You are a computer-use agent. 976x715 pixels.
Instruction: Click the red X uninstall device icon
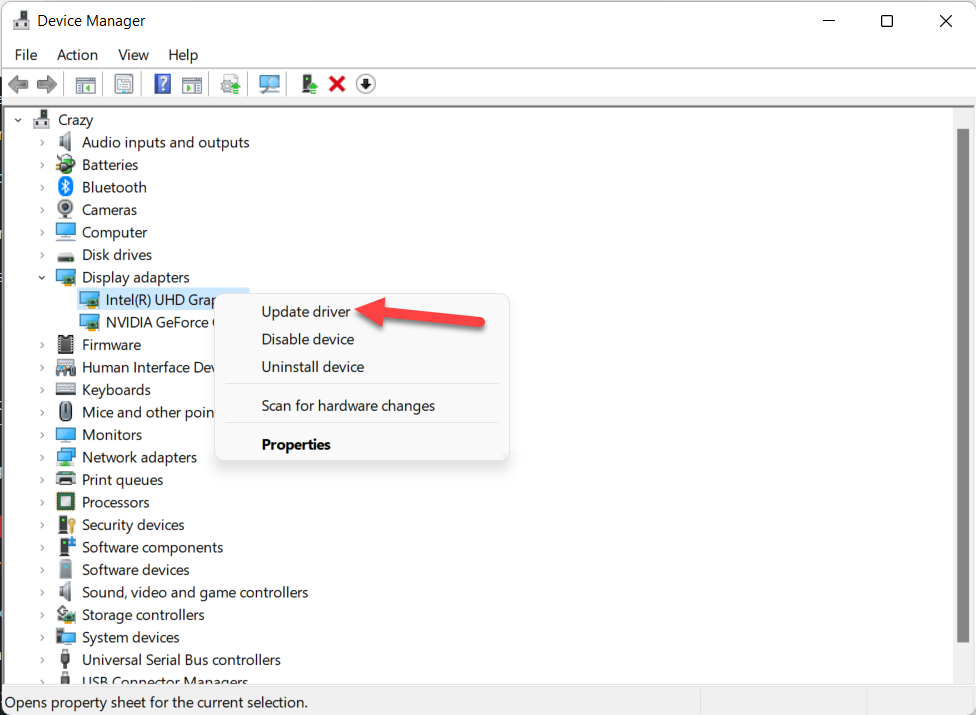[x=337, y=84]
